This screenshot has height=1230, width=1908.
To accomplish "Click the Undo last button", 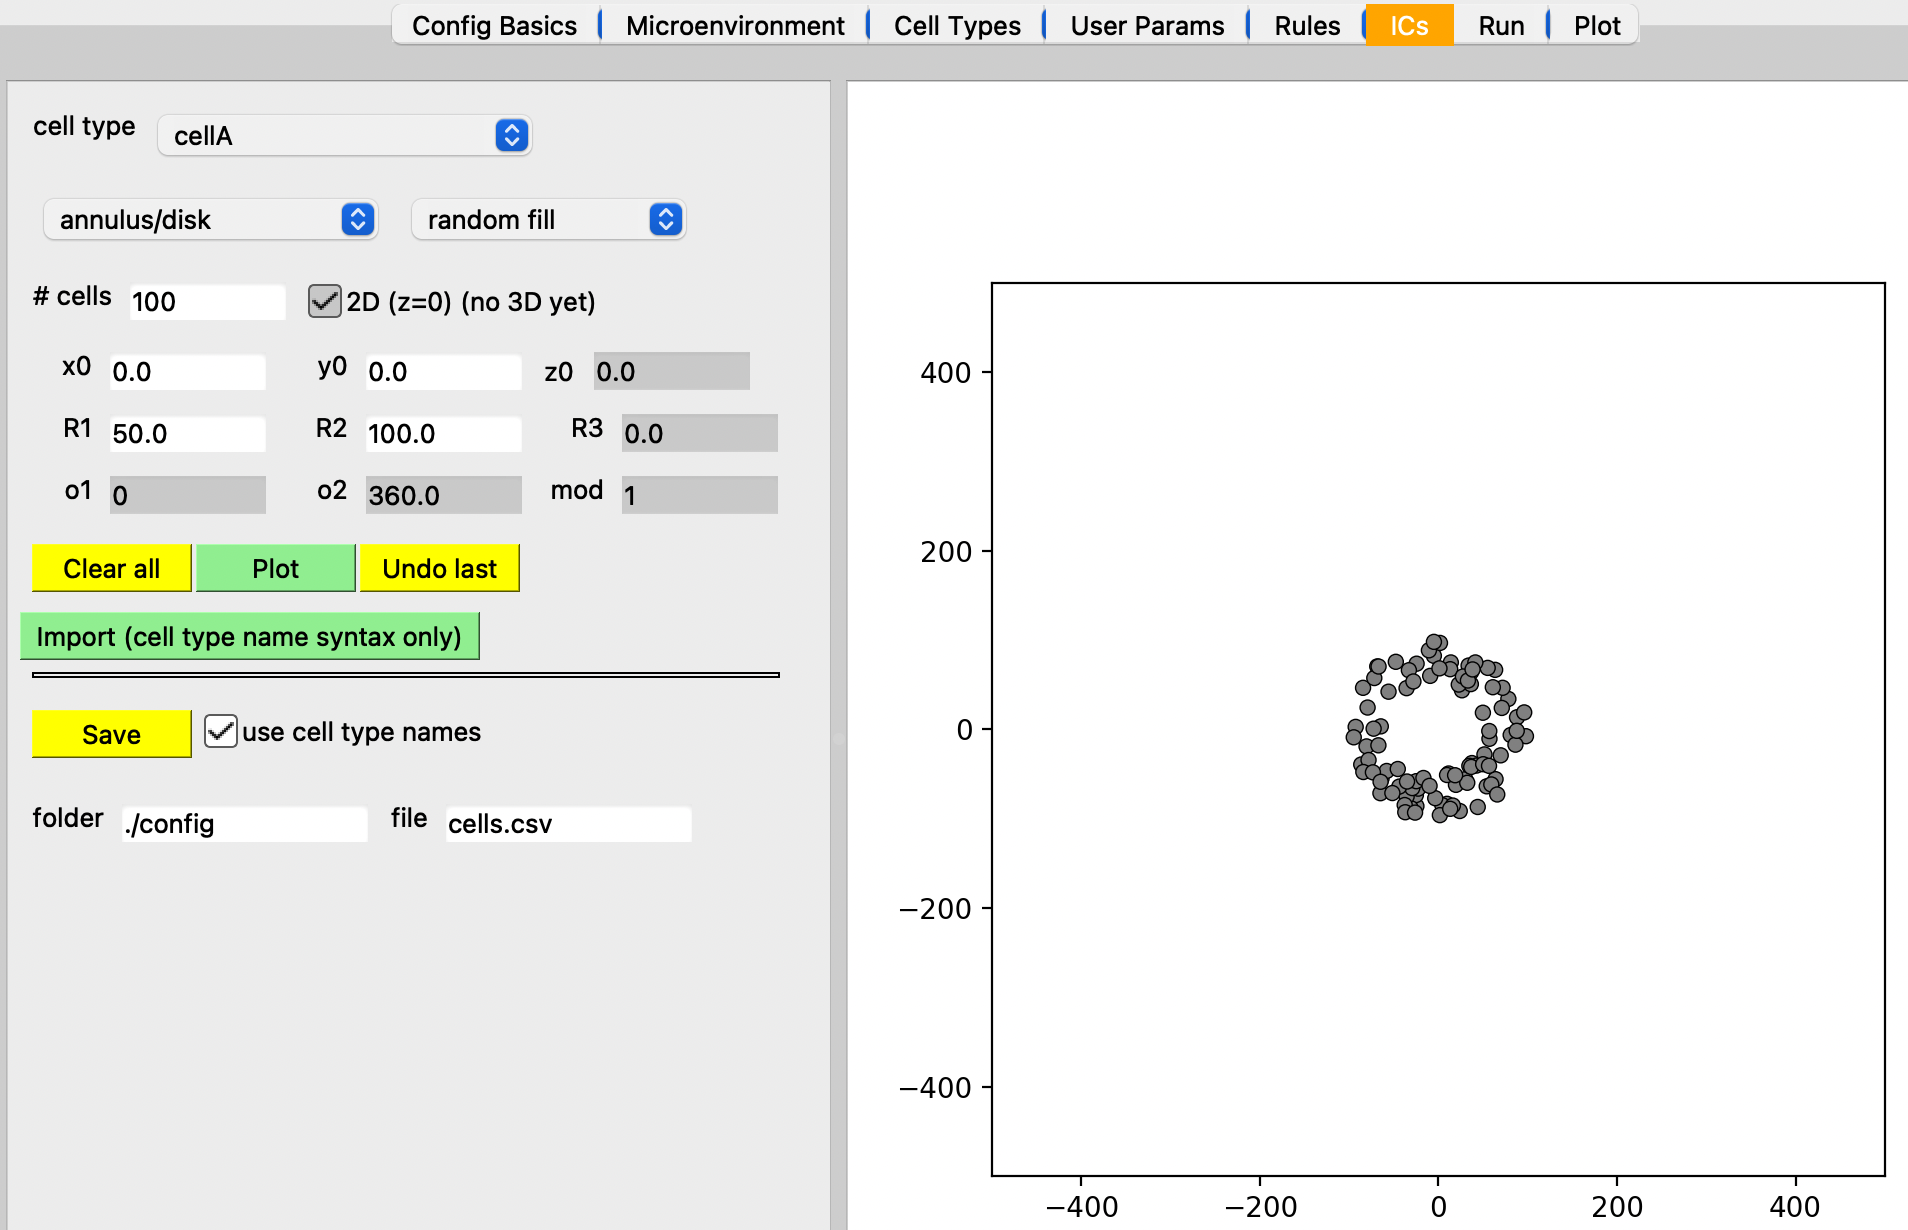I will tap(439, 568).
